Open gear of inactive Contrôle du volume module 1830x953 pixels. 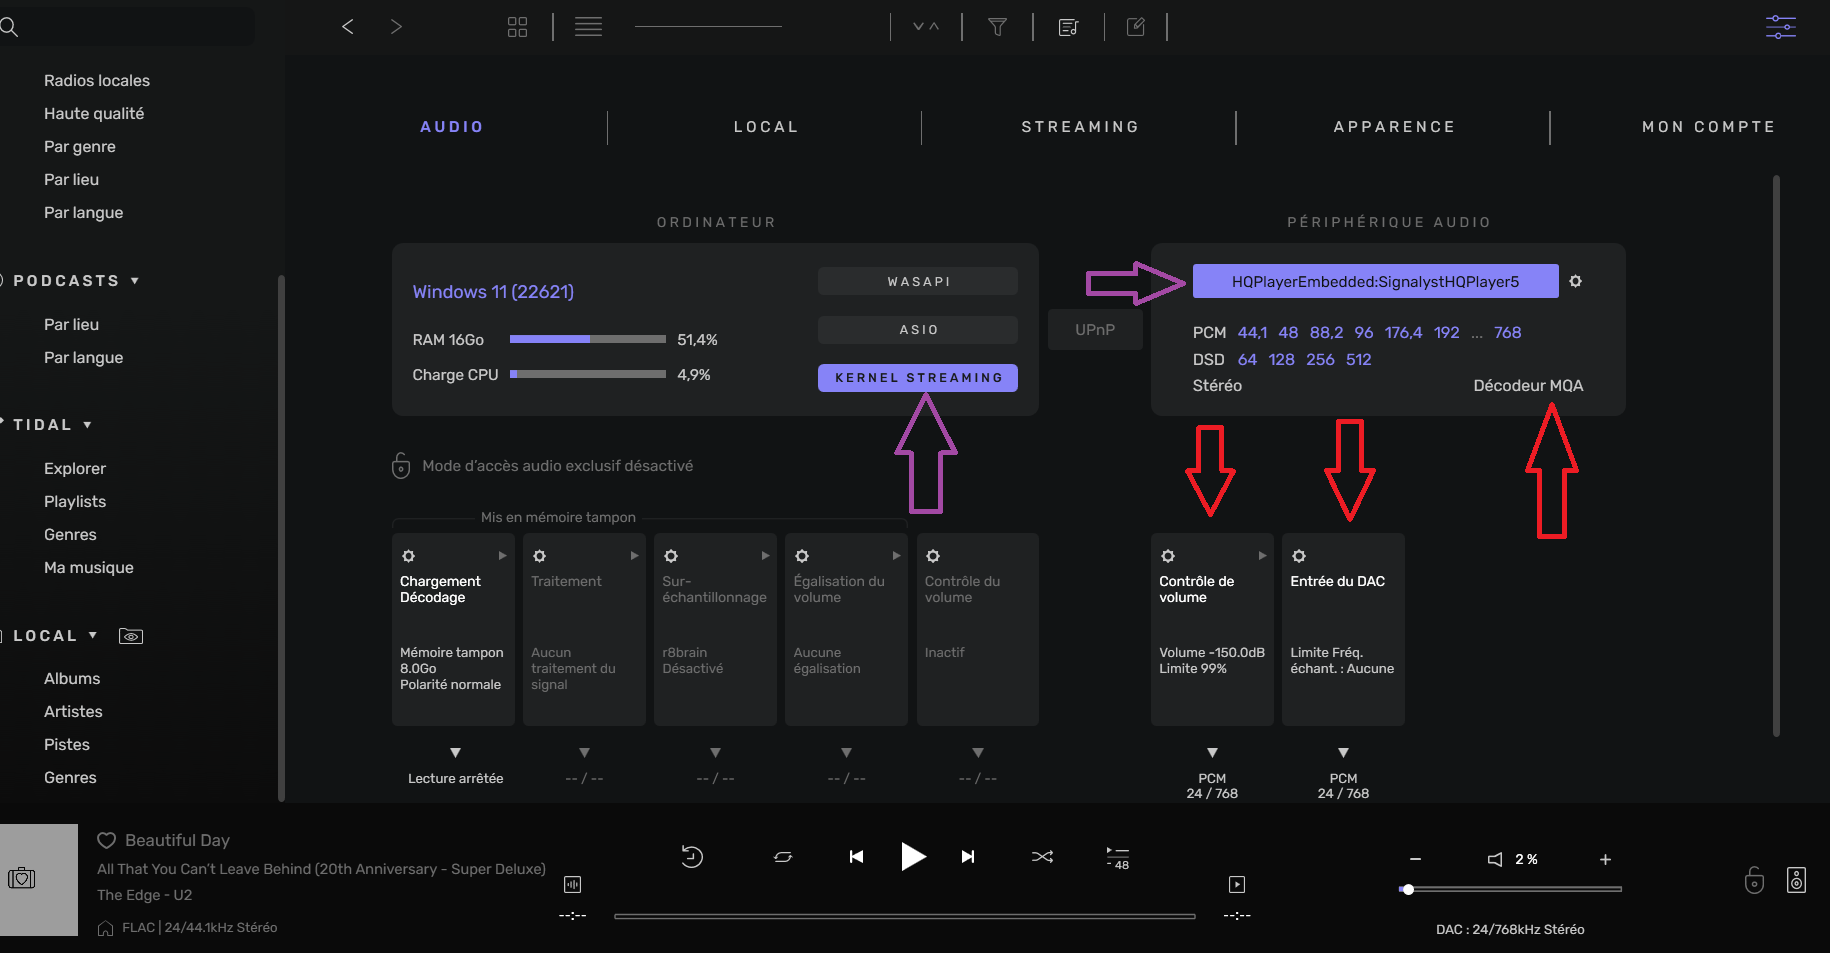click(933, 556)
